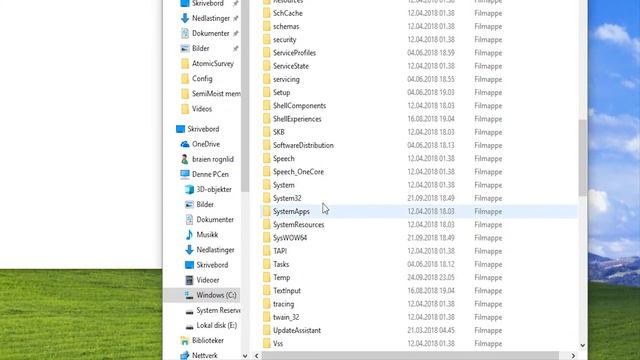The image size is (640, 360).
Task: Click the navigation pane scroll down arrow
Action: click(x=245, y=356)
